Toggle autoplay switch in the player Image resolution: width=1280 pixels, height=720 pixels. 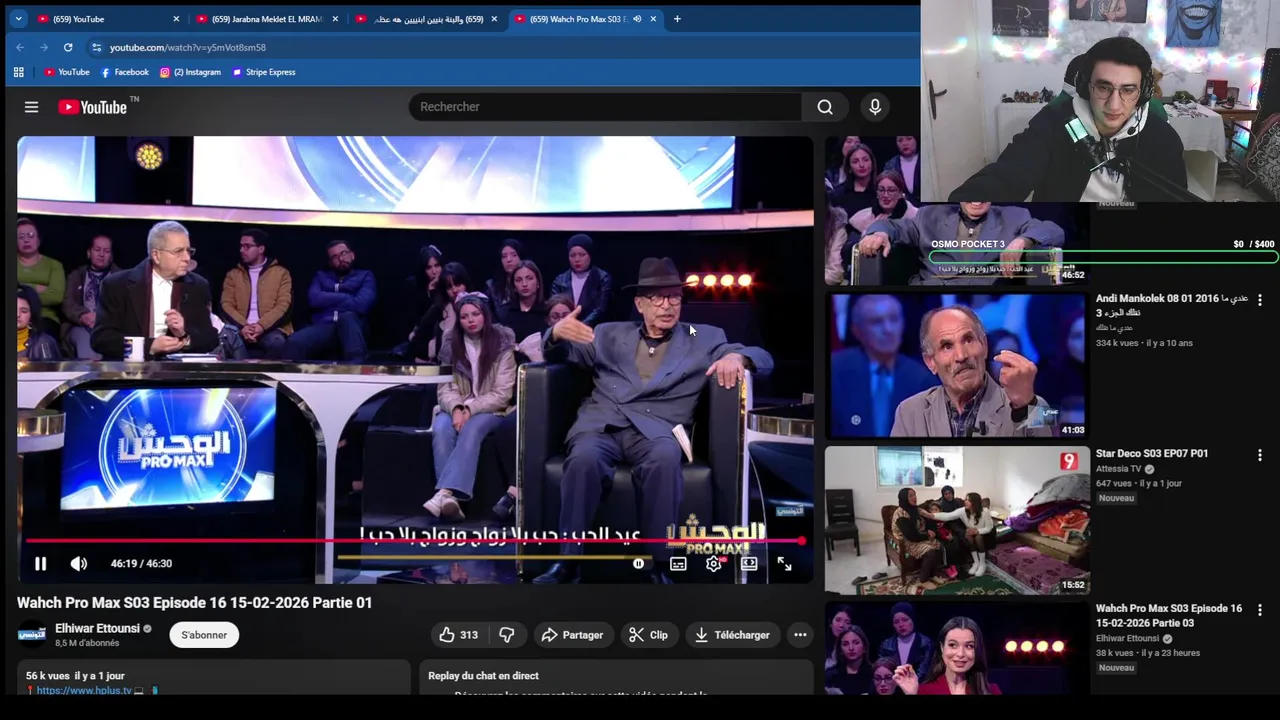(x=639, y=564)
